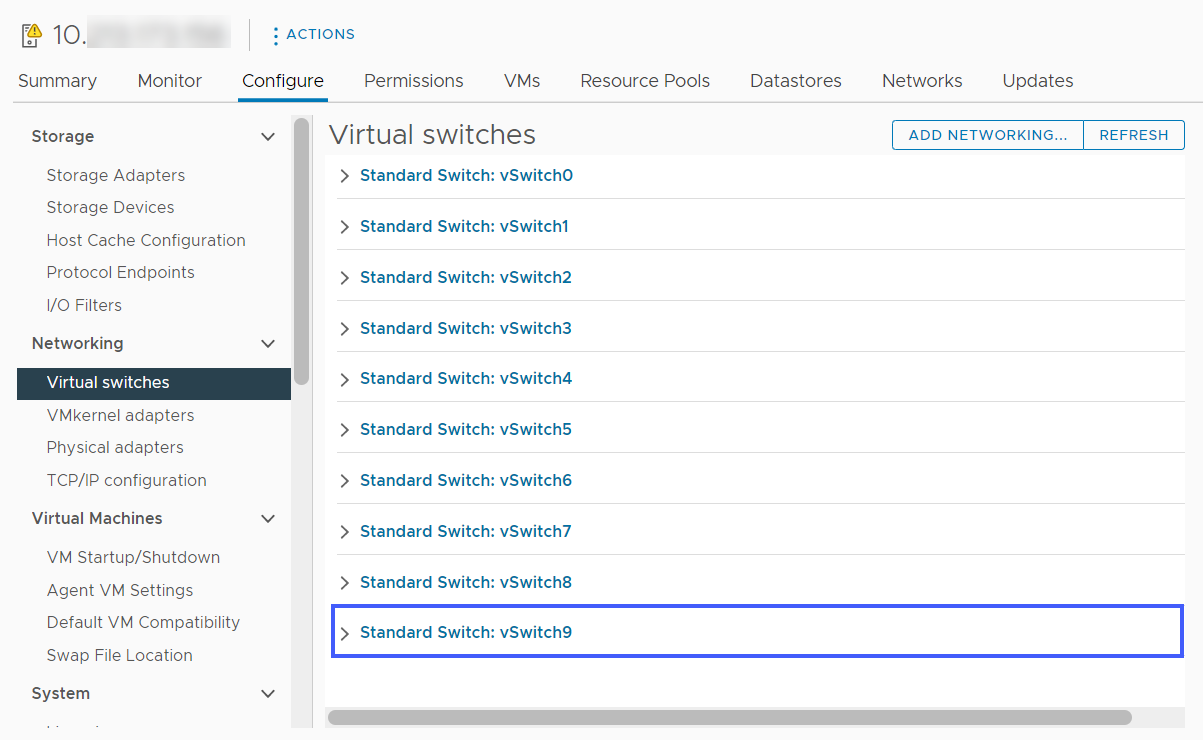
Task: Switch to Resource Pools tab
Action: pos(645,81)
